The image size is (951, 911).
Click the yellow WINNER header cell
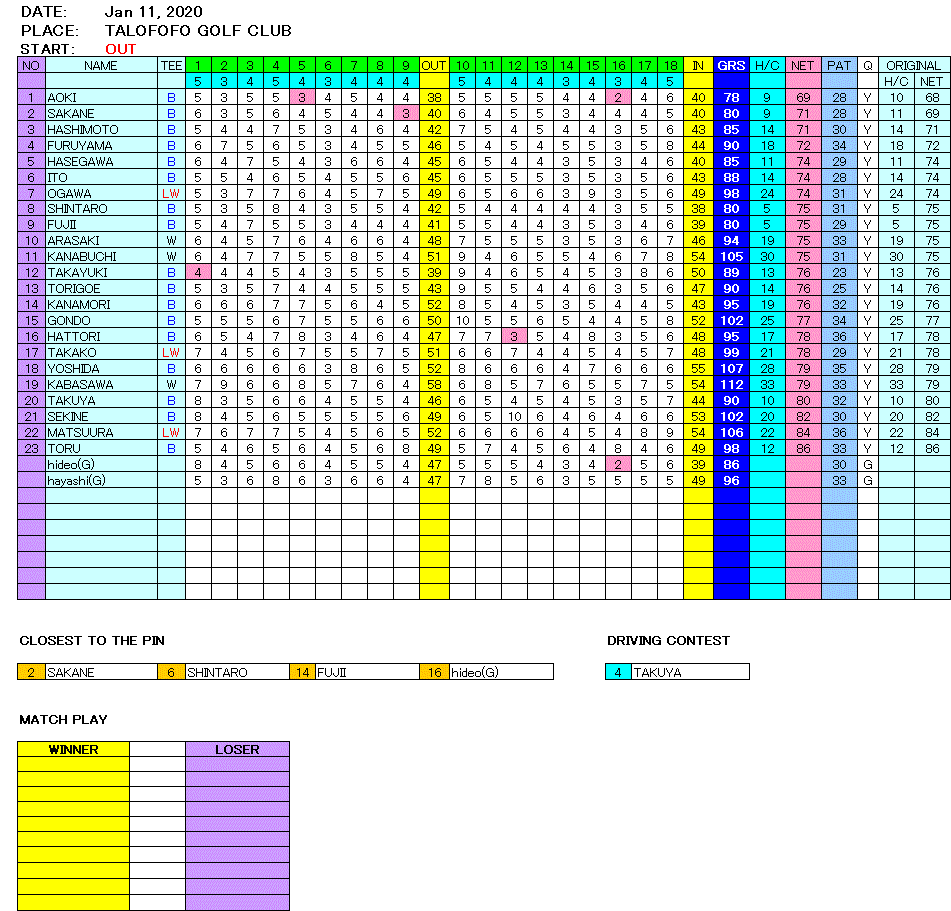[x=73, y=749]
